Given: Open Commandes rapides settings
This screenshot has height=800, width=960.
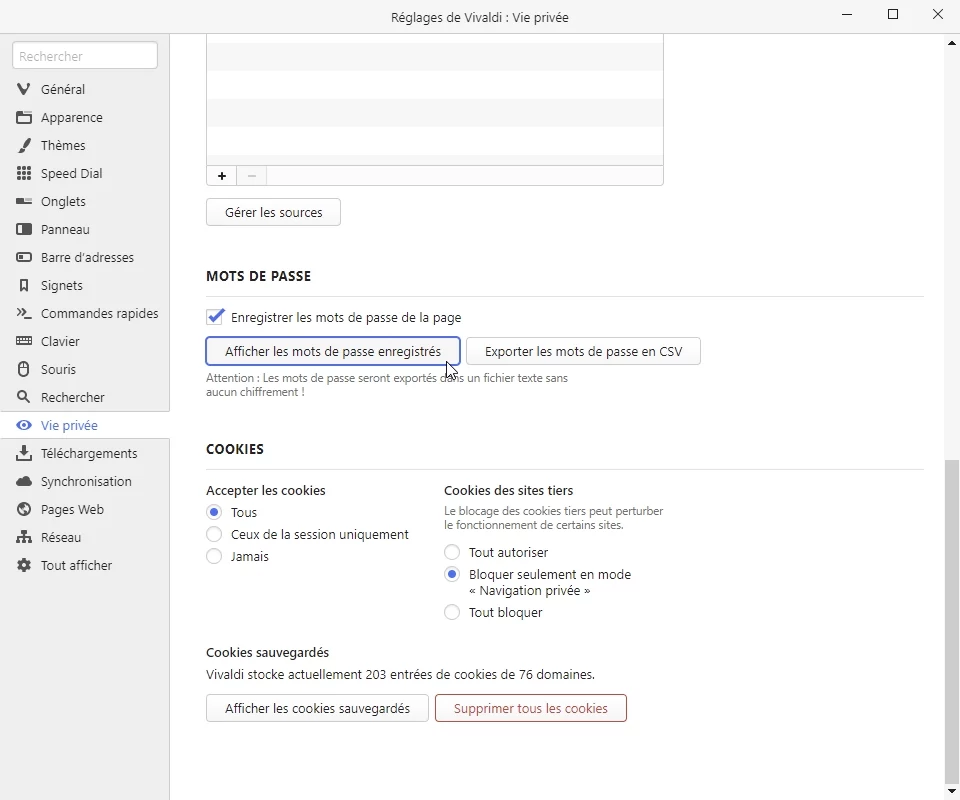Looking at the screenshot, I should [85, 313].
